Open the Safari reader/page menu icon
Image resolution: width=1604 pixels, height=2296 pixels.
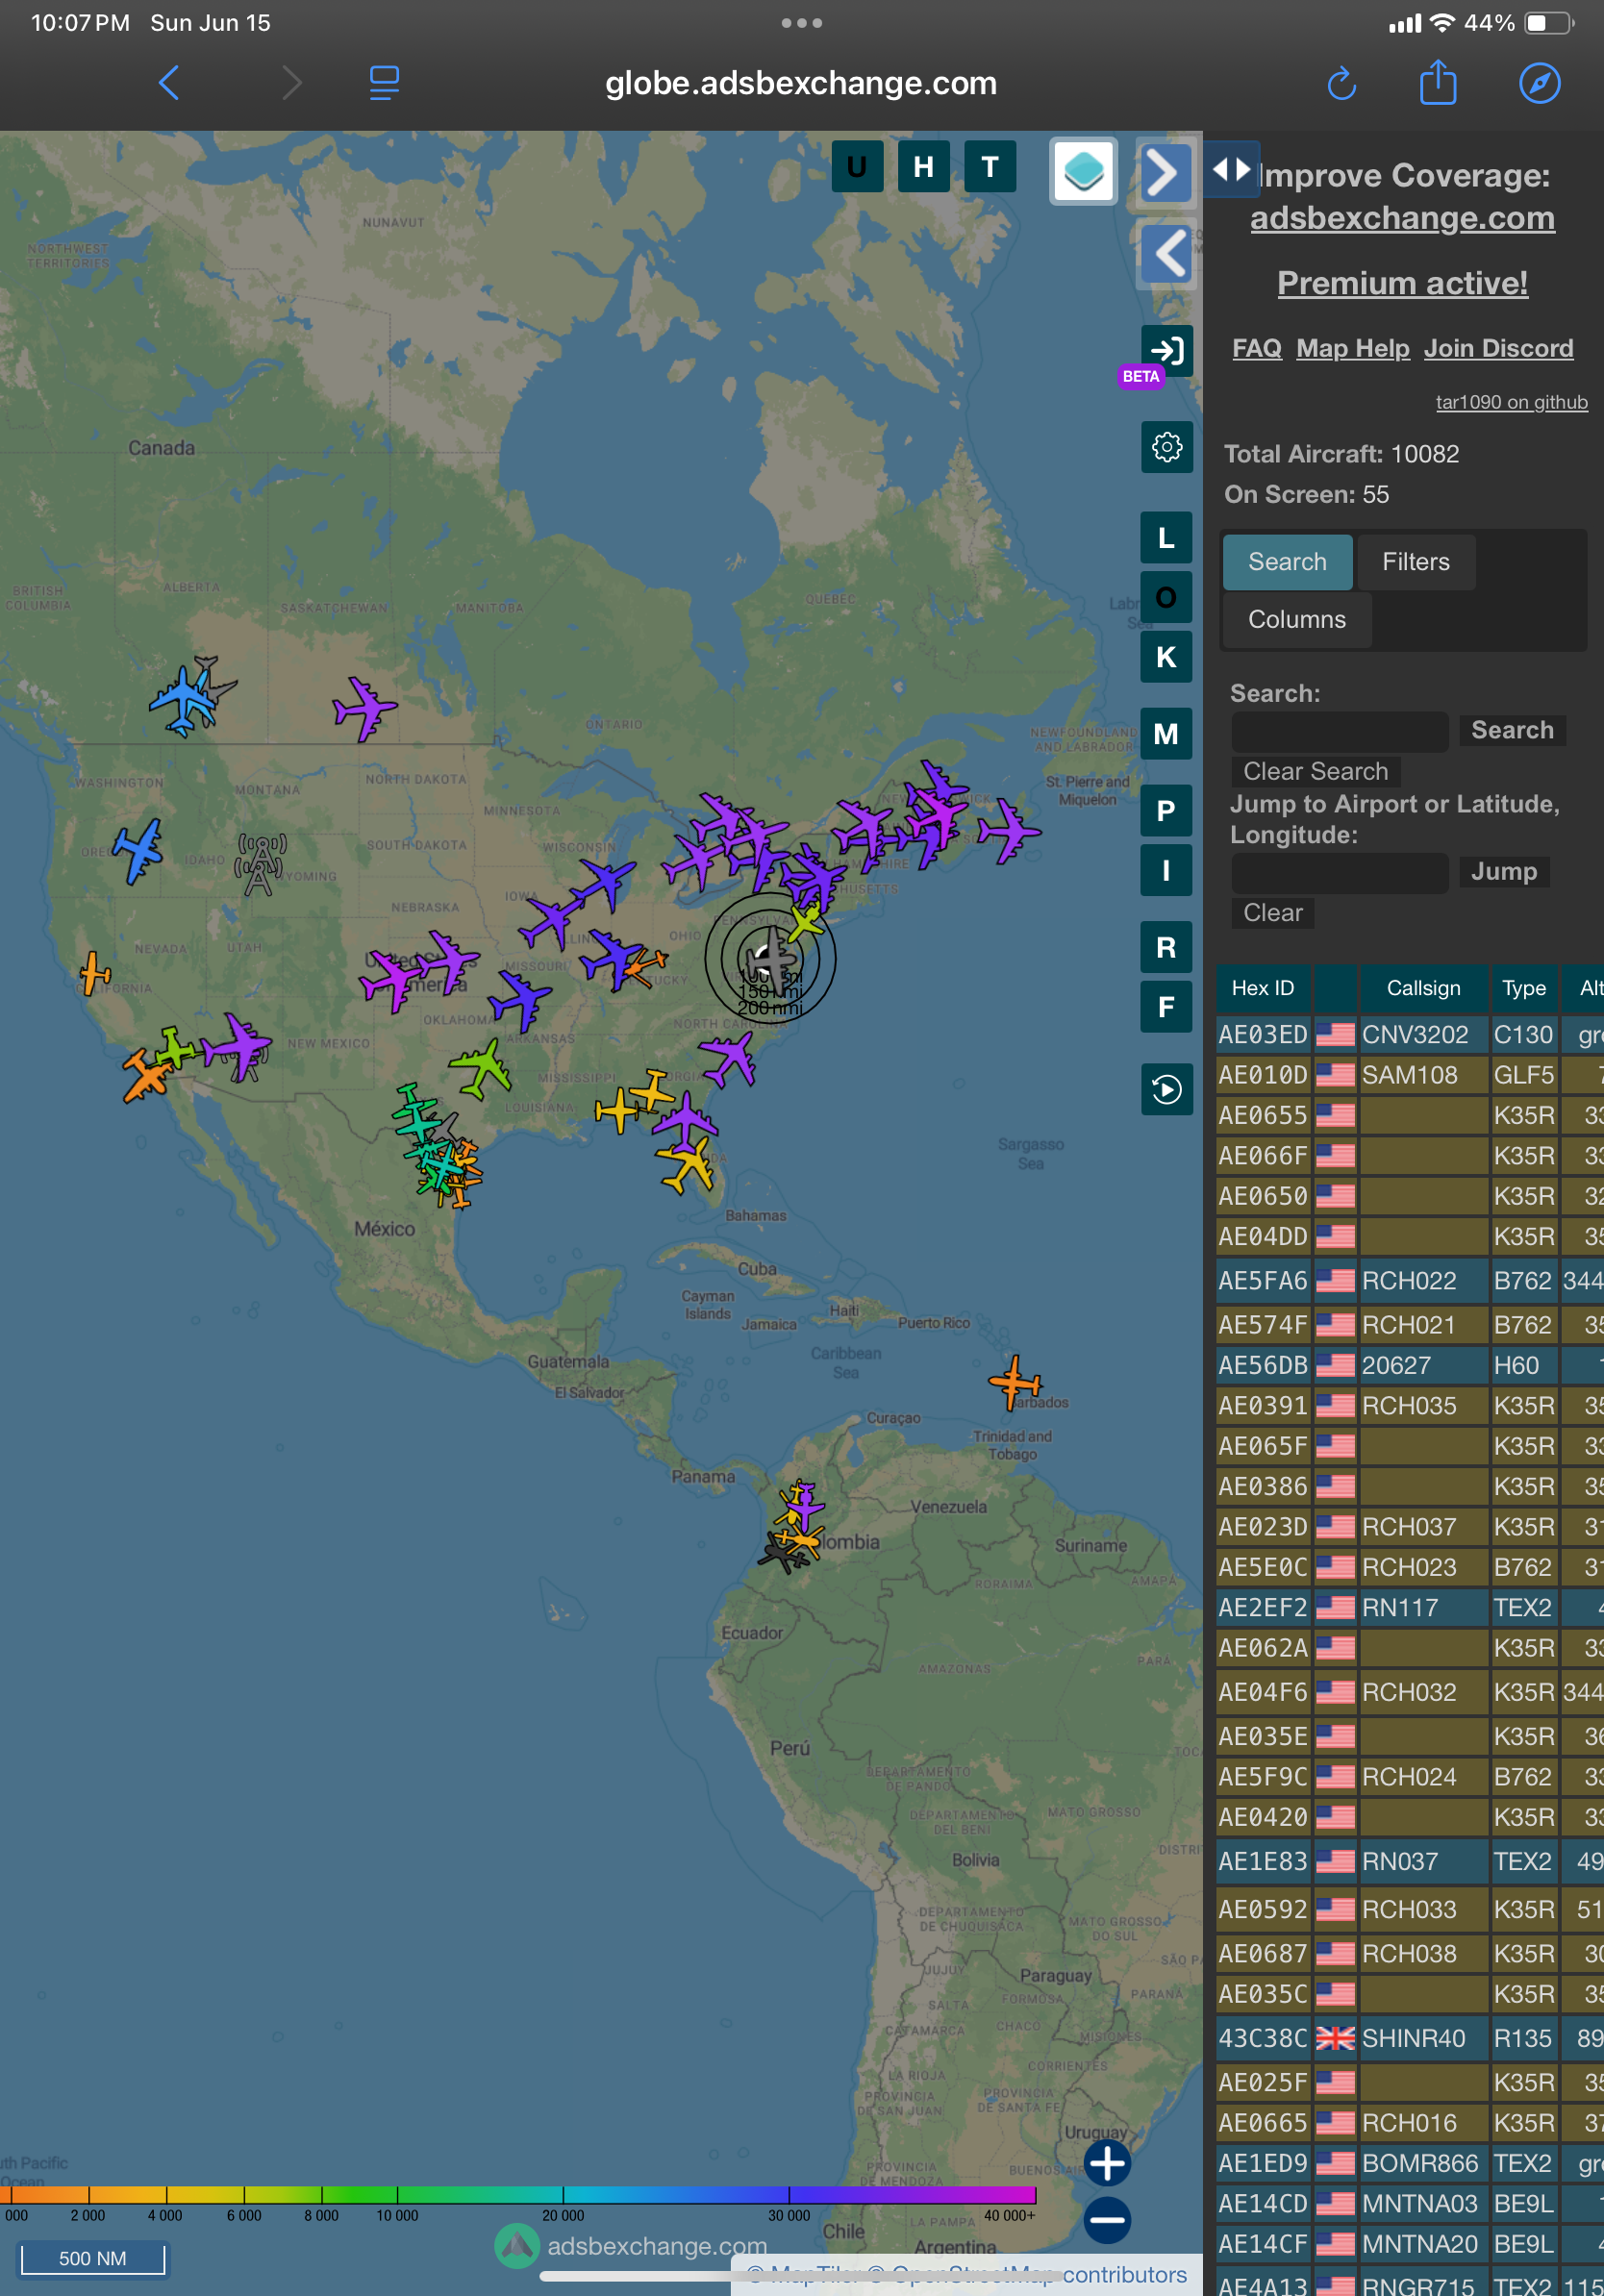384,83
